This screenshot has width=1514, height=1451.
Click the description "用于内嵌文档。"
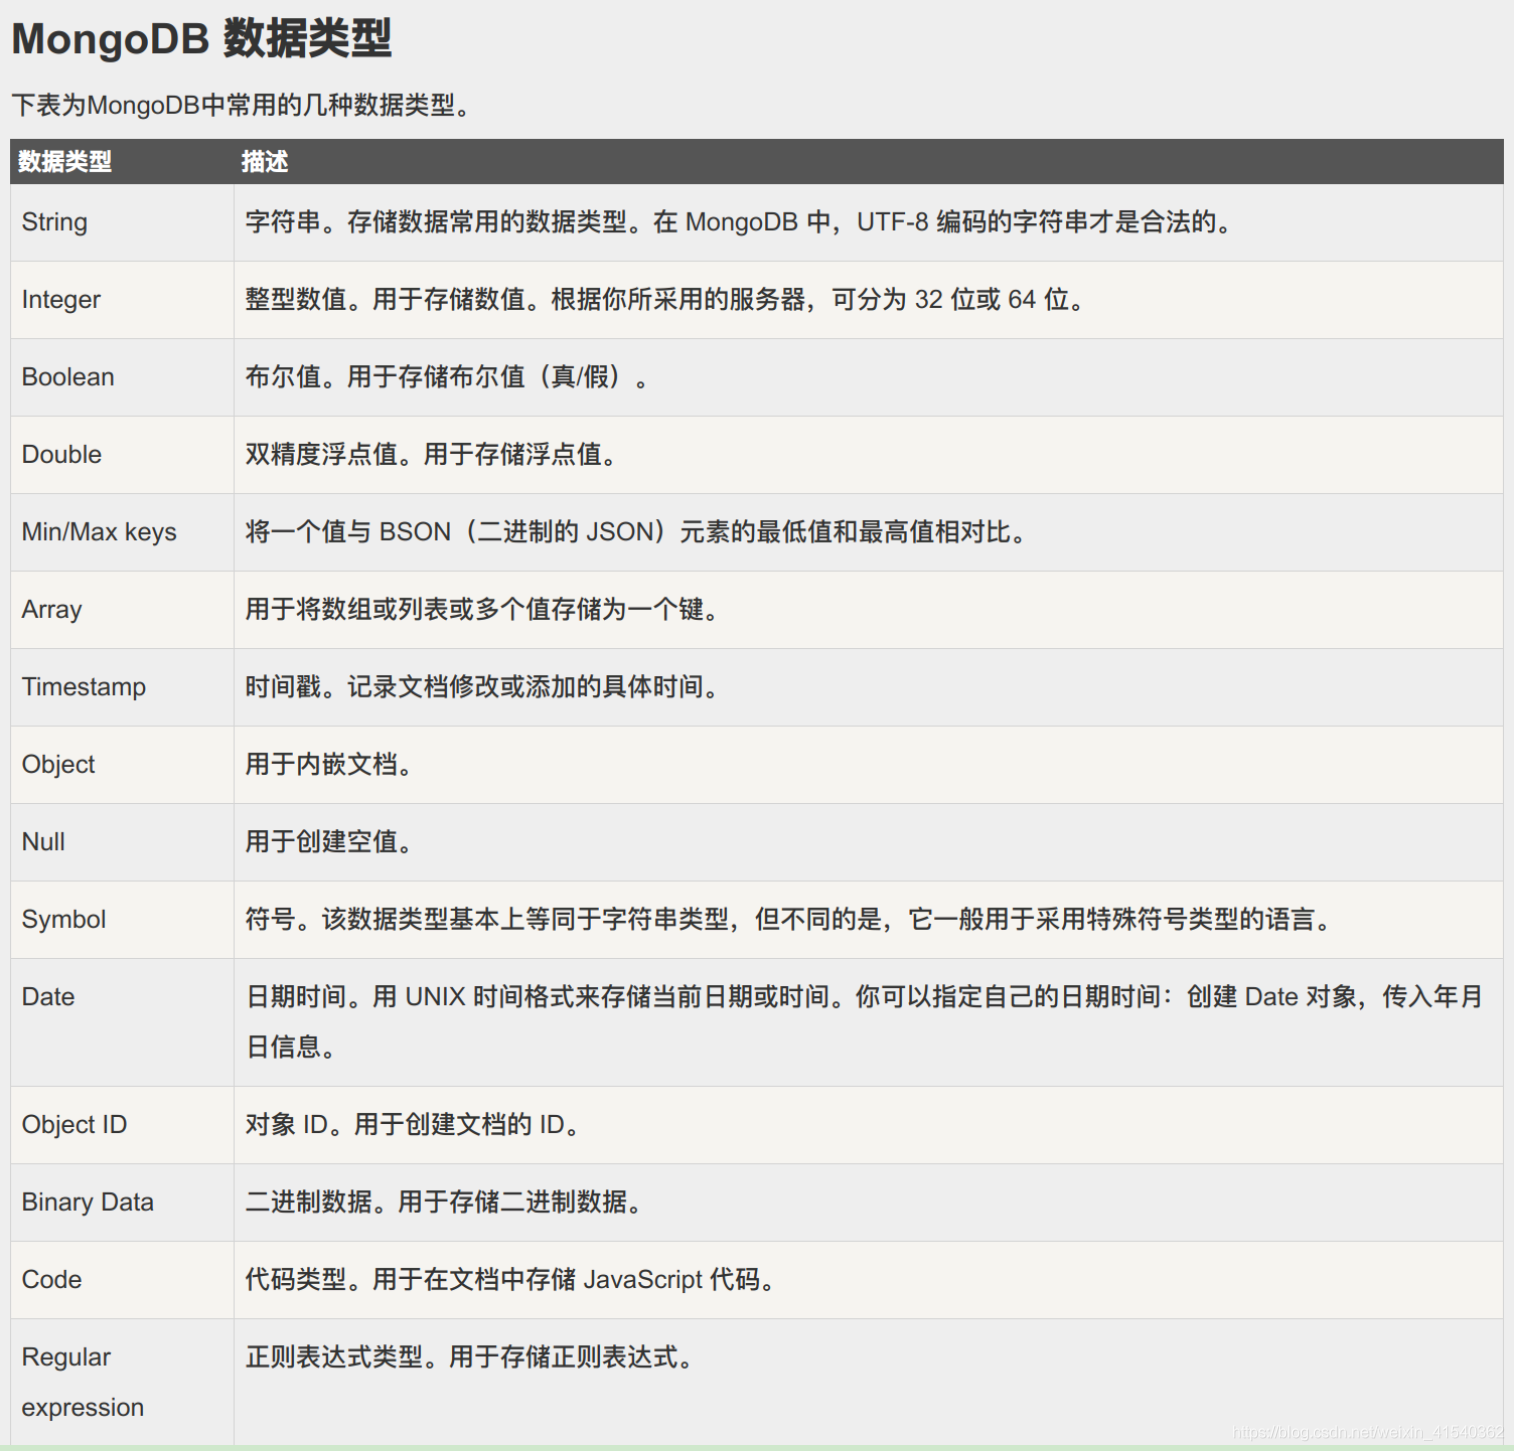click(328, 765)
